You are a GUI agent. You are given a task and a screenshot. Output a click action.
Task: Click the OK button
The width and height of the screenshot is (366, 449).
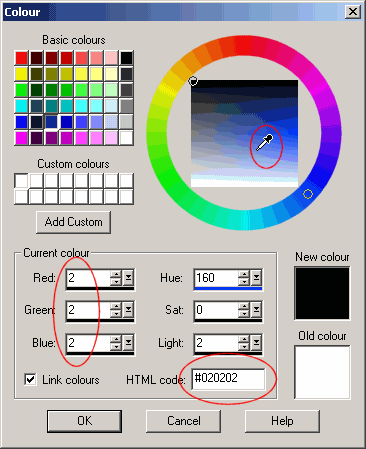click(x=84, y=421)
